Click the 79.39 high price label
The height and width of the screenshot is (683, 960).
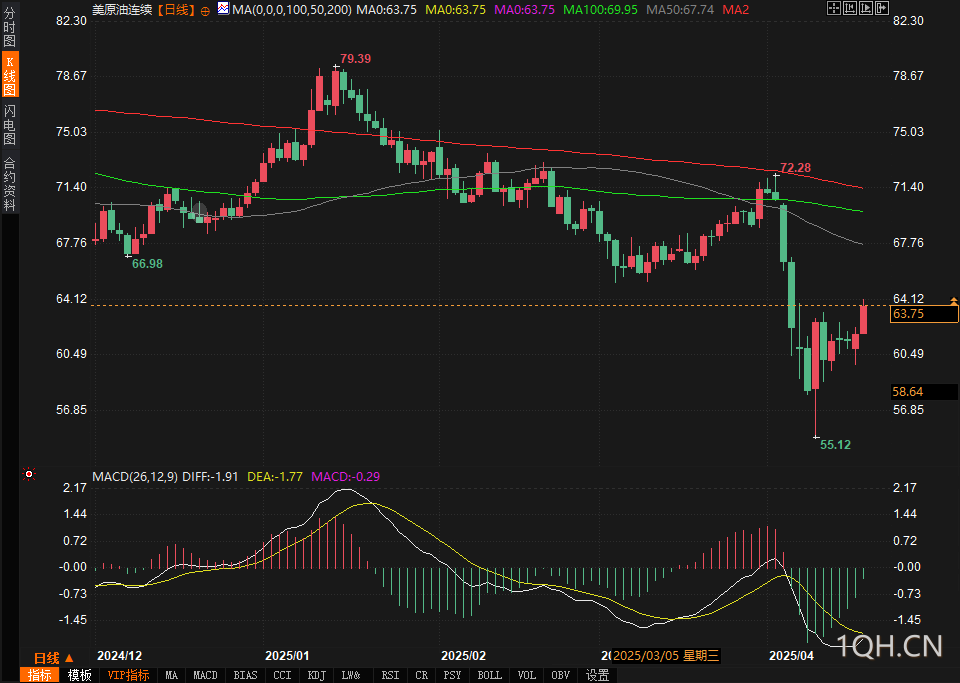pos(355,59)
